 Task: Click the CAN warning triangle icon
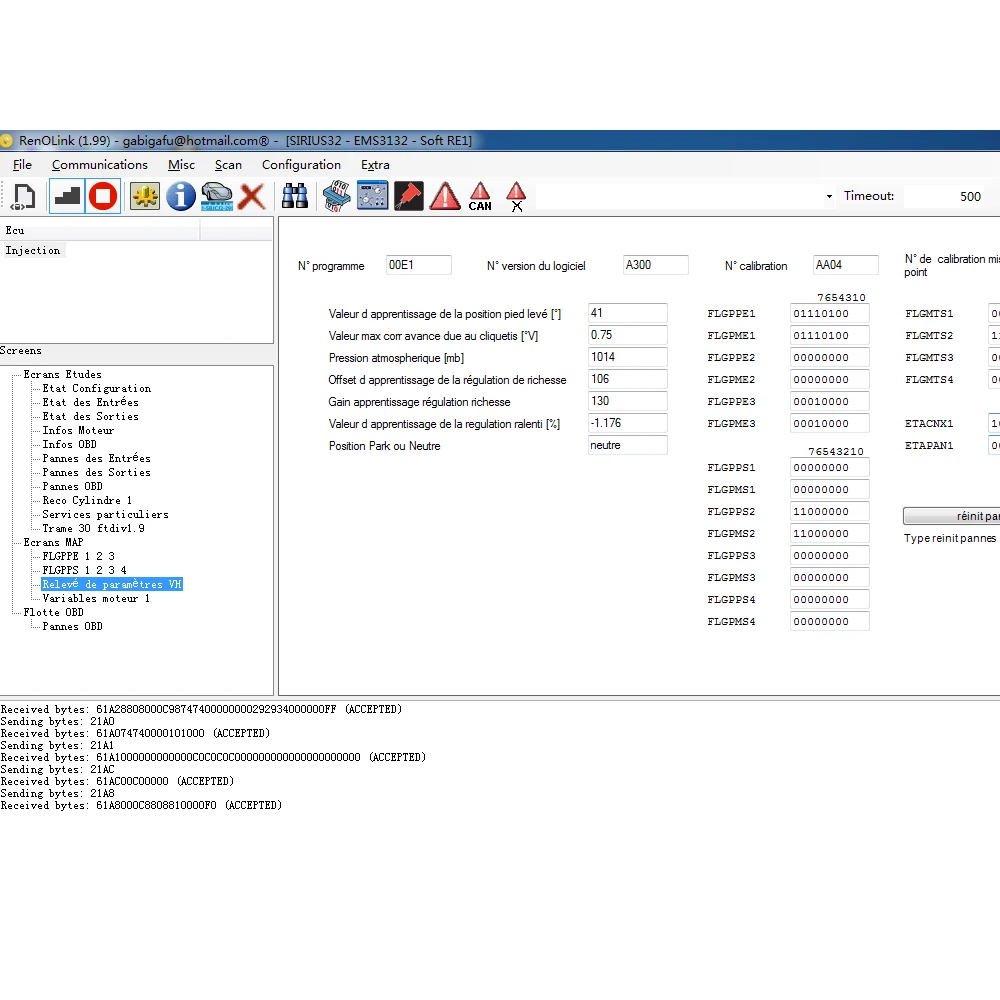(x=480, y=196)
